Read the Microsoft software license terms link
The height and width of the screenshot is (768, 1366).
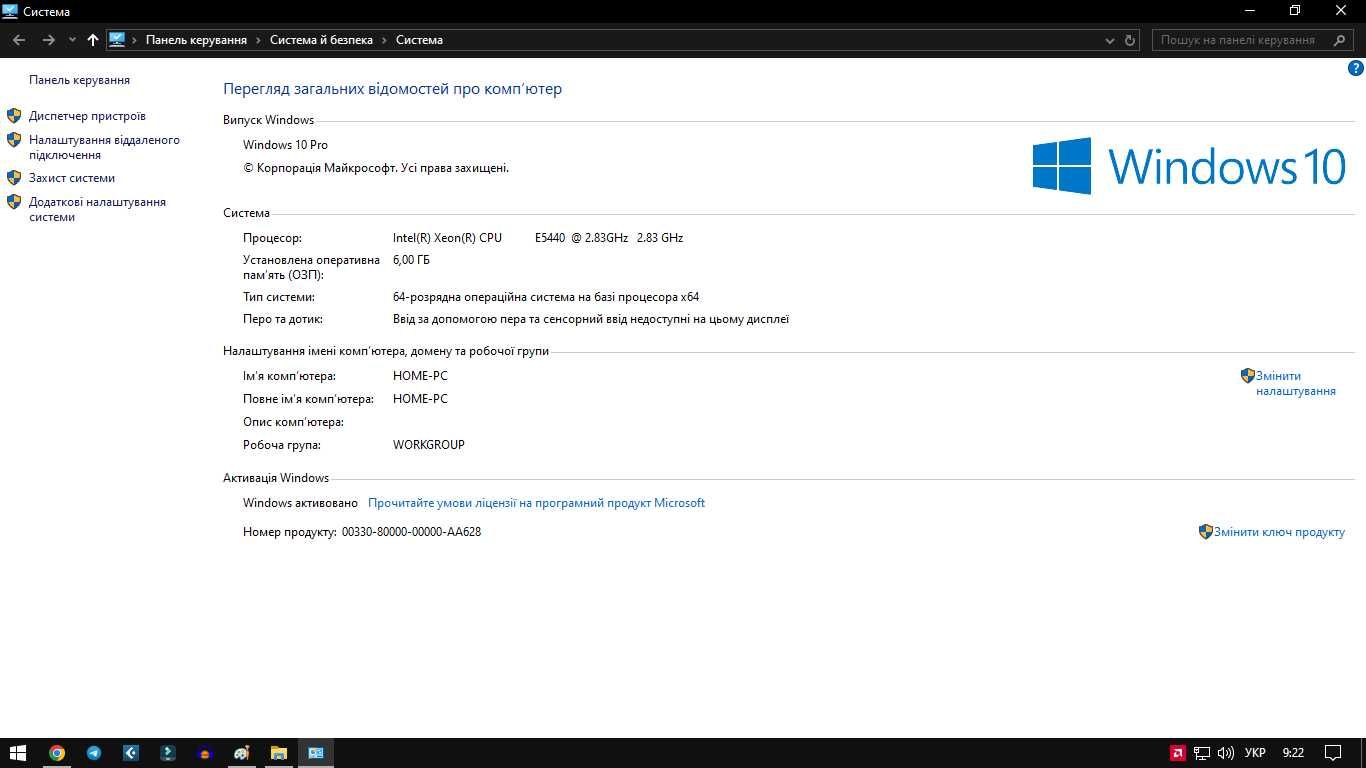(x=536, y=503)
